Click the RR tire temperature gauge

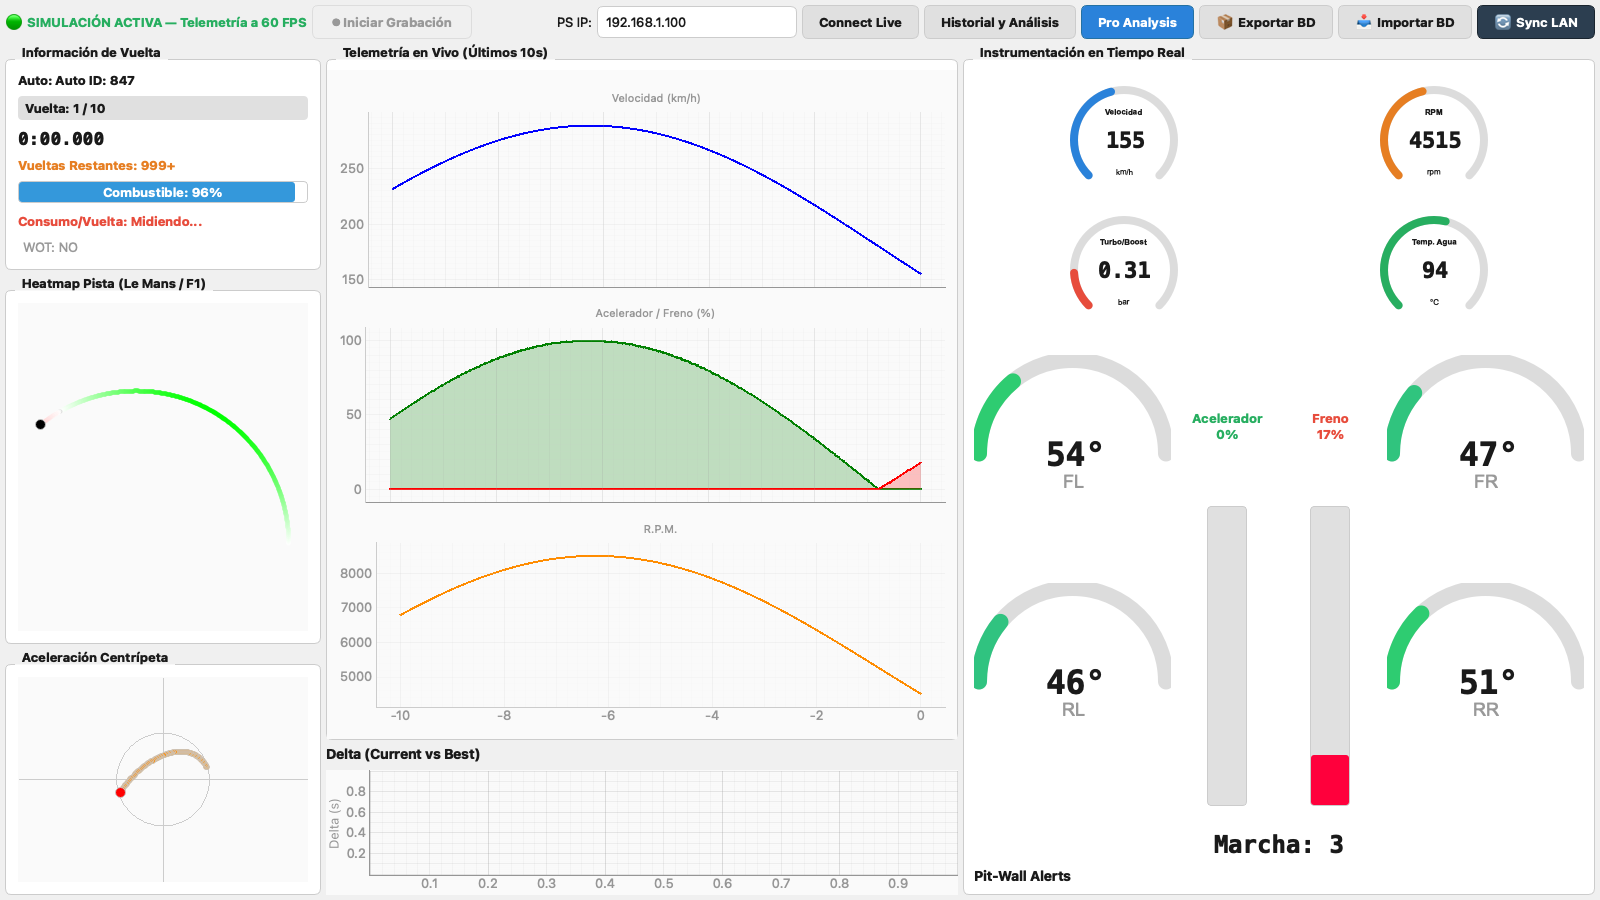coord(1486,651)
